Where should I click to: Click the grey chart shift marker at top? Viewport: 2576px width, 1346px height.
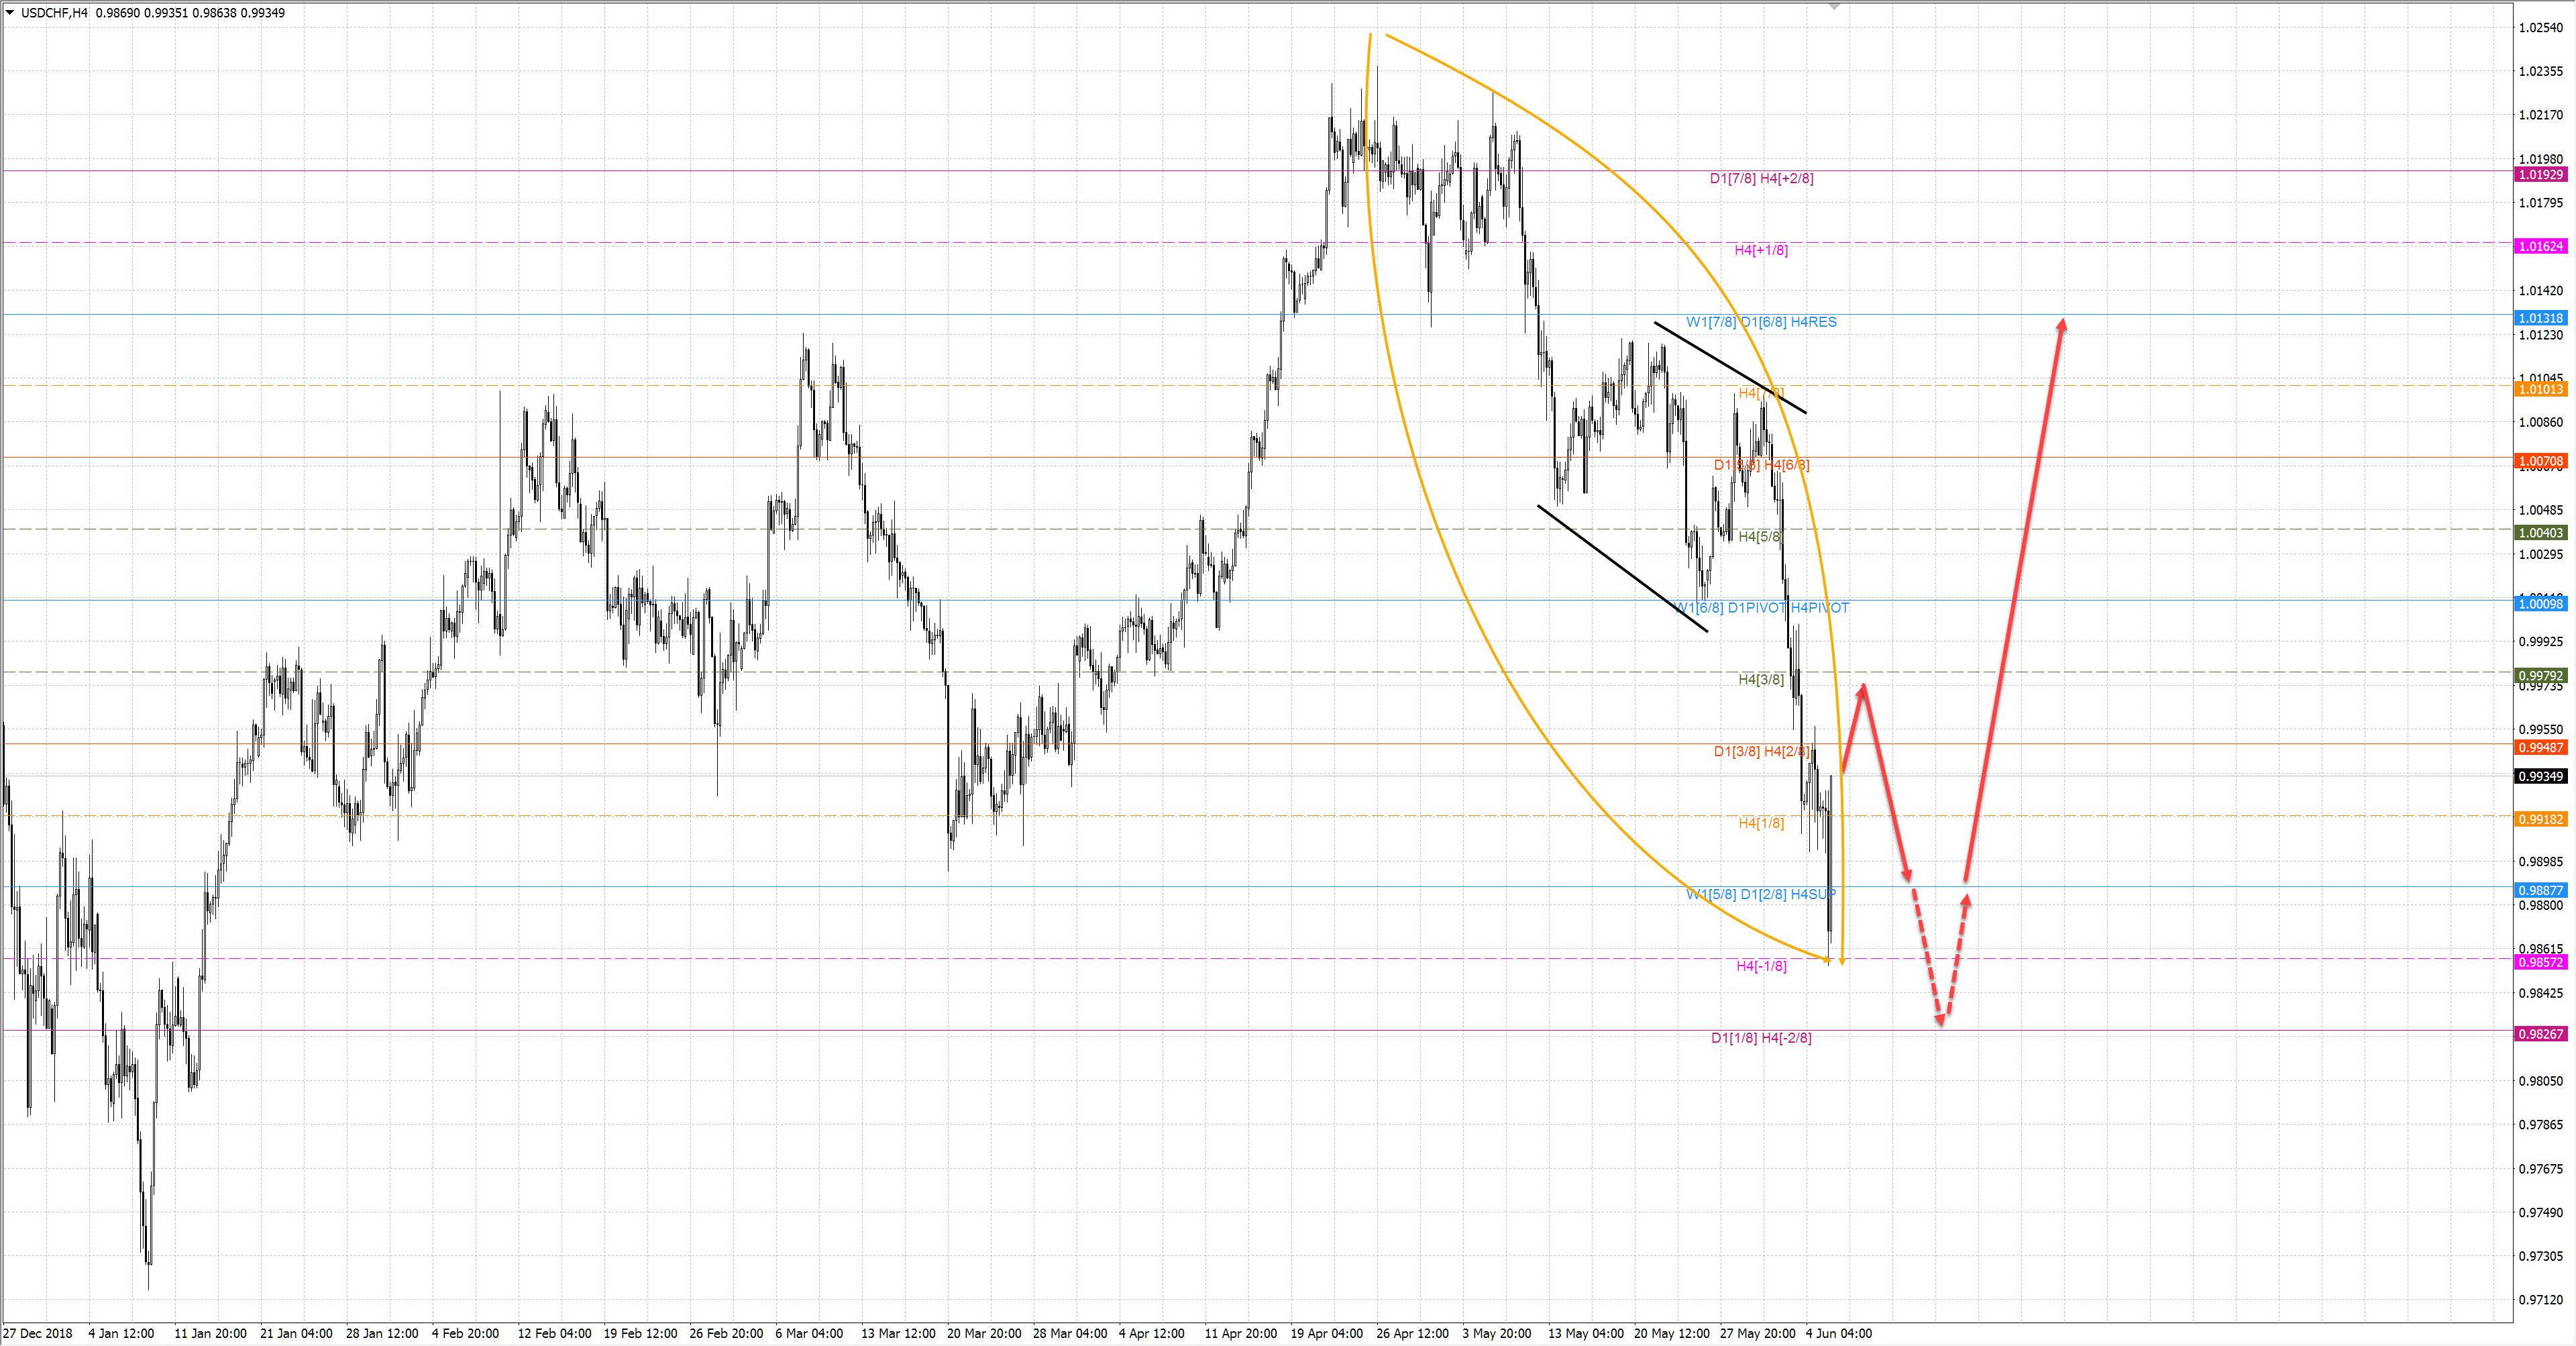(x=1834, y=7)
